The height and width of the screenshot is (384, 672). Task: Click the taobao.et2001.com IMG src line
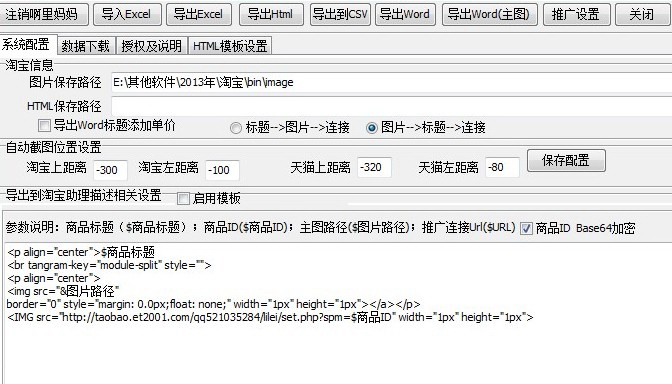point(270,317)
